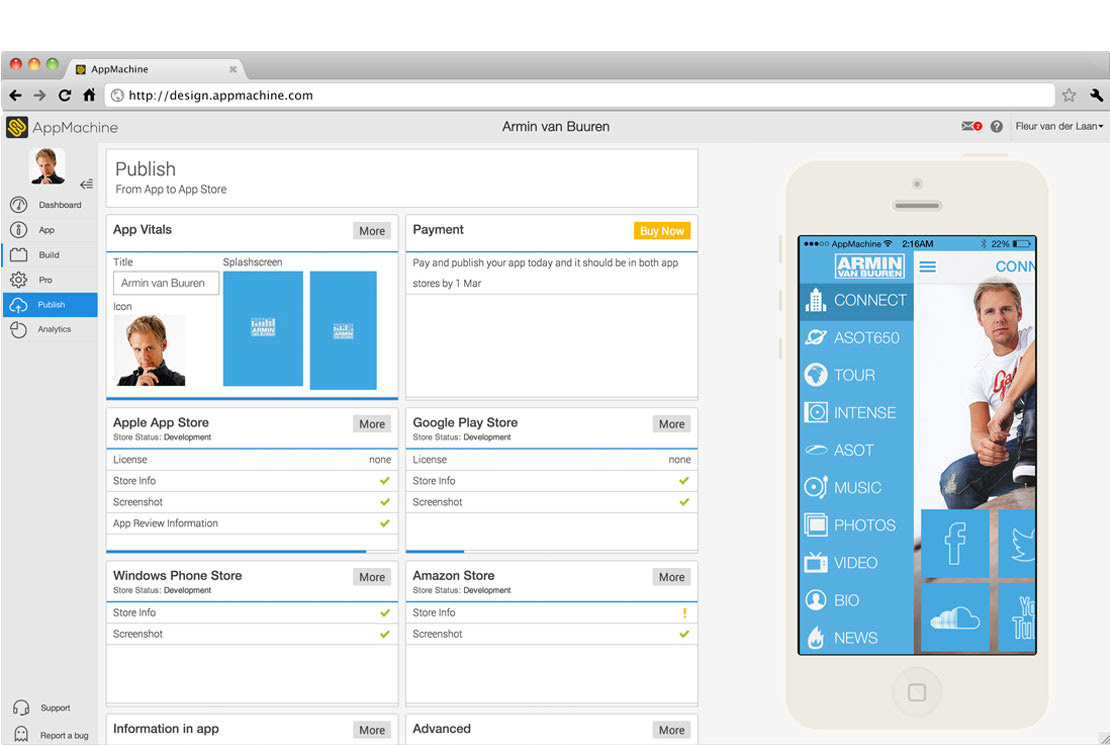
Task: Open More for Google Play Store
Action: [671, 424]
